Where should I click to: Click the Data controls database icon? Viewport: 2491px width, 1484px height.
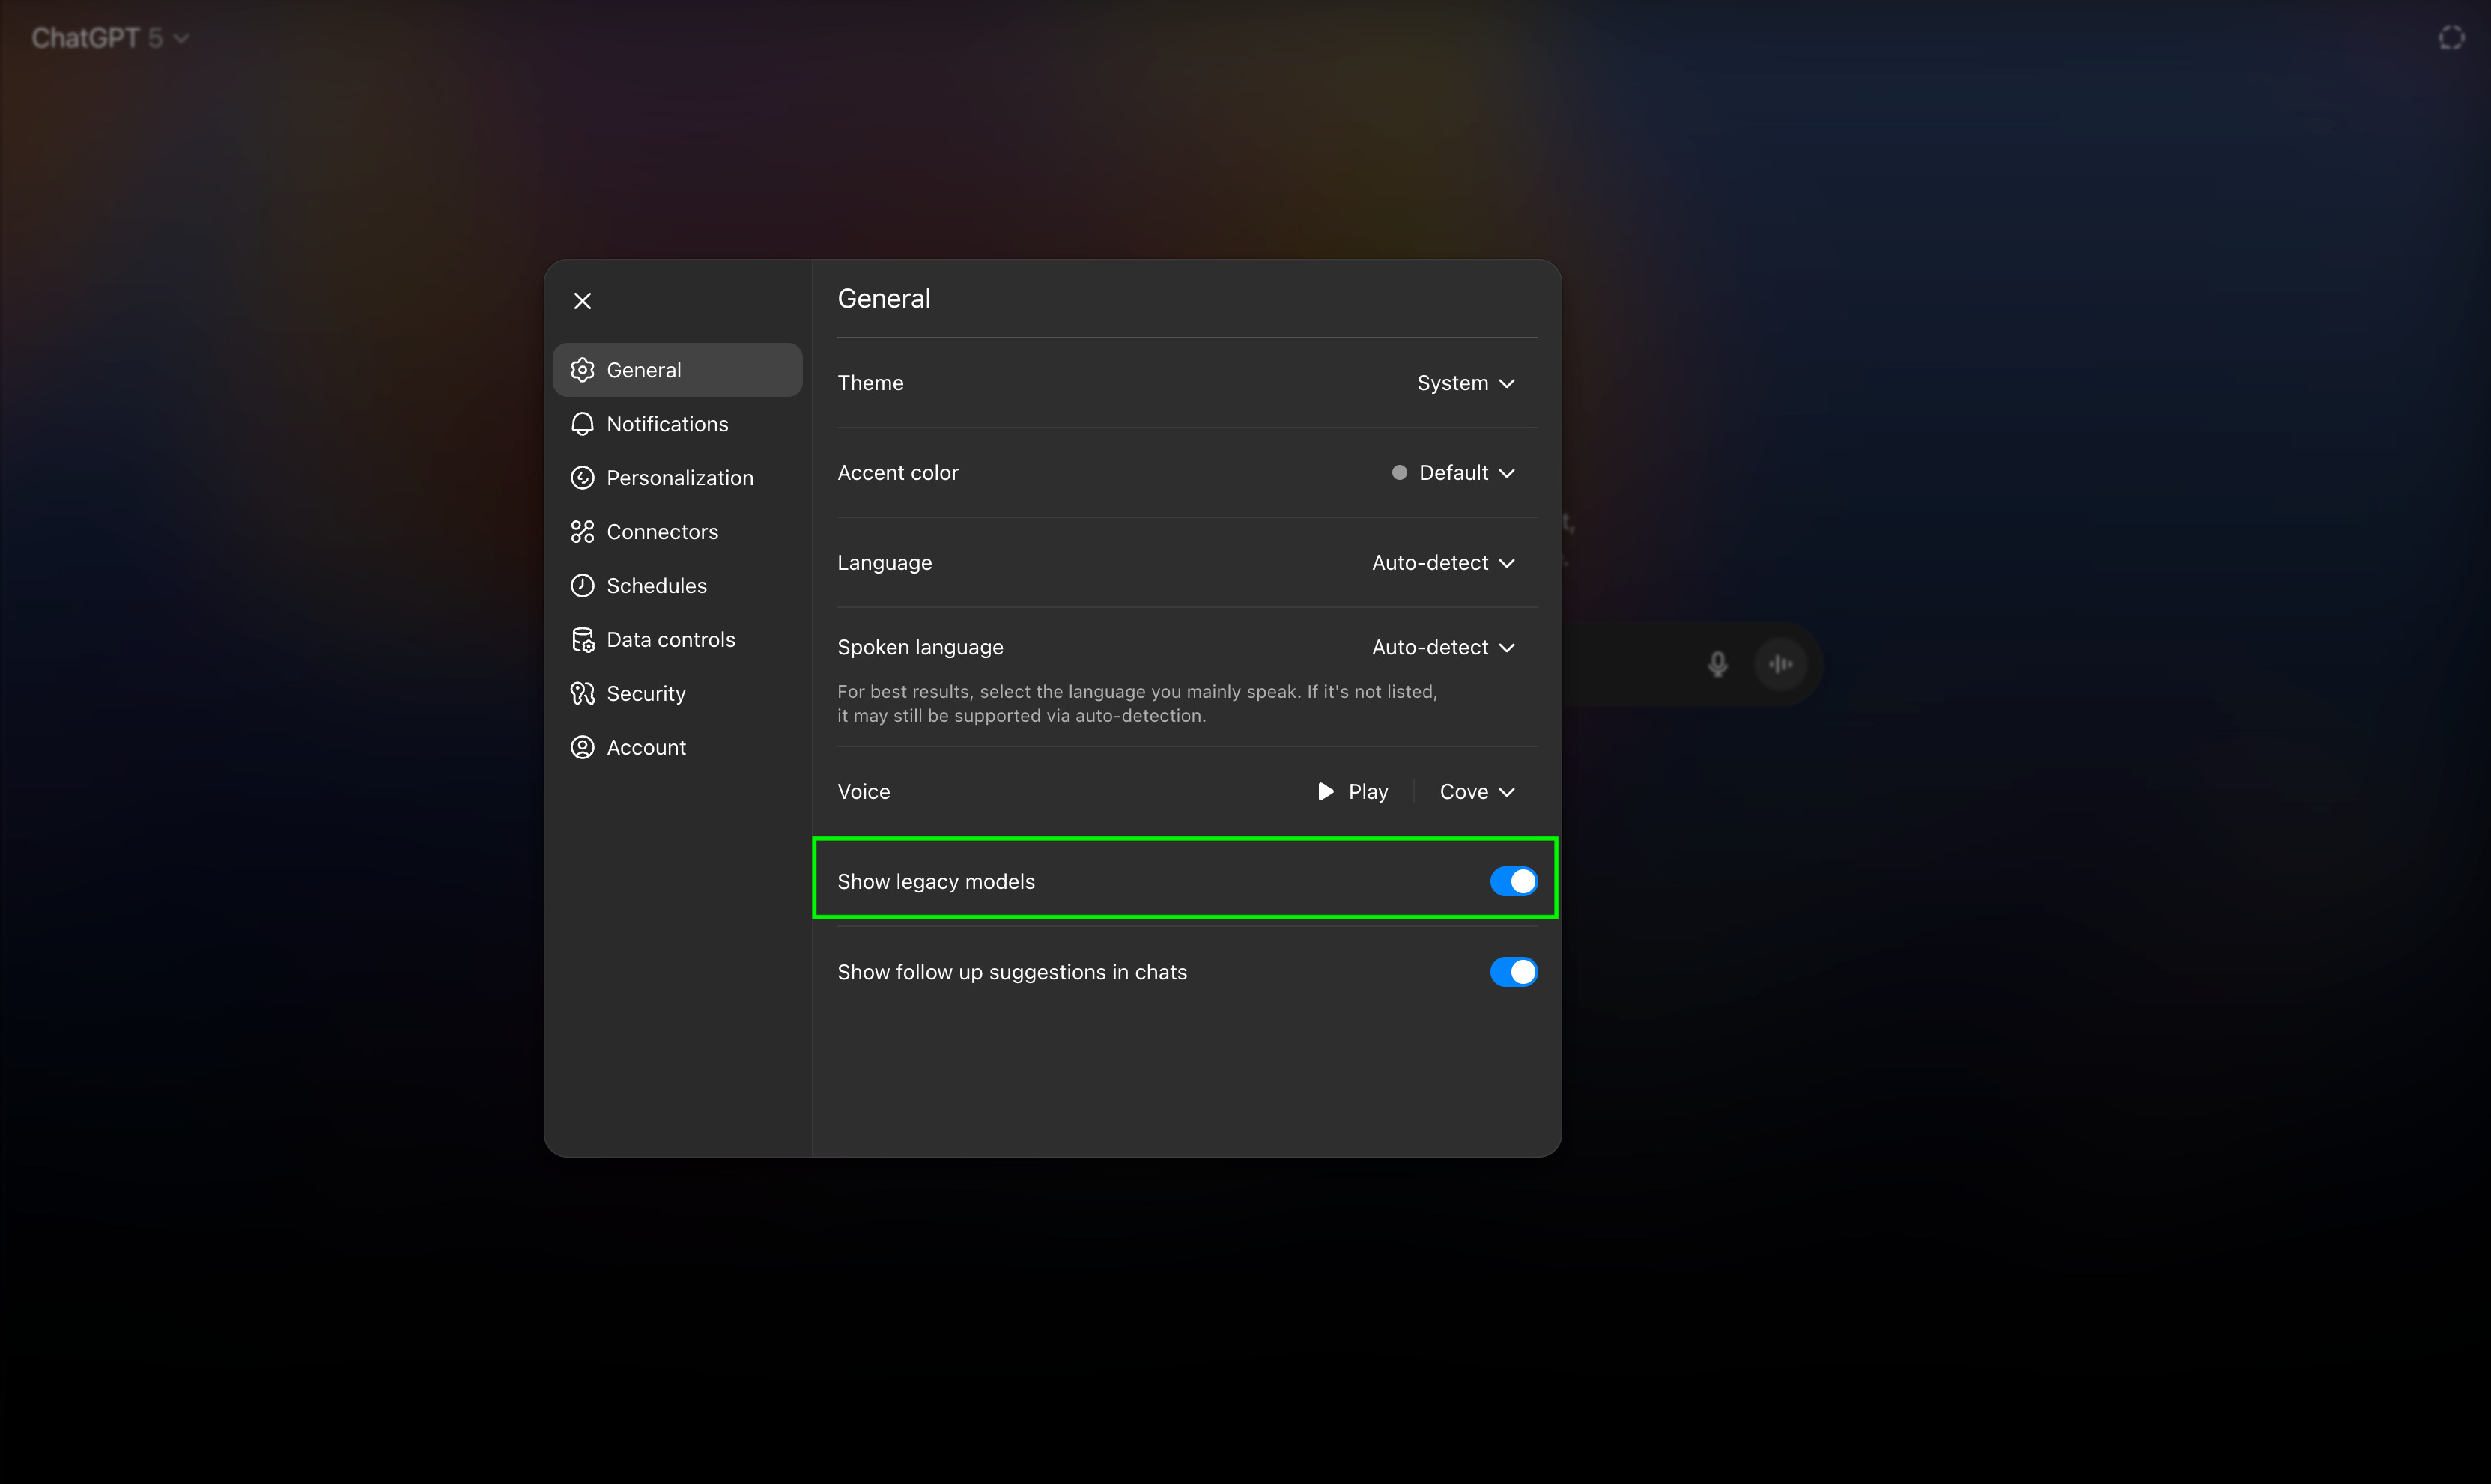(582, 640)
